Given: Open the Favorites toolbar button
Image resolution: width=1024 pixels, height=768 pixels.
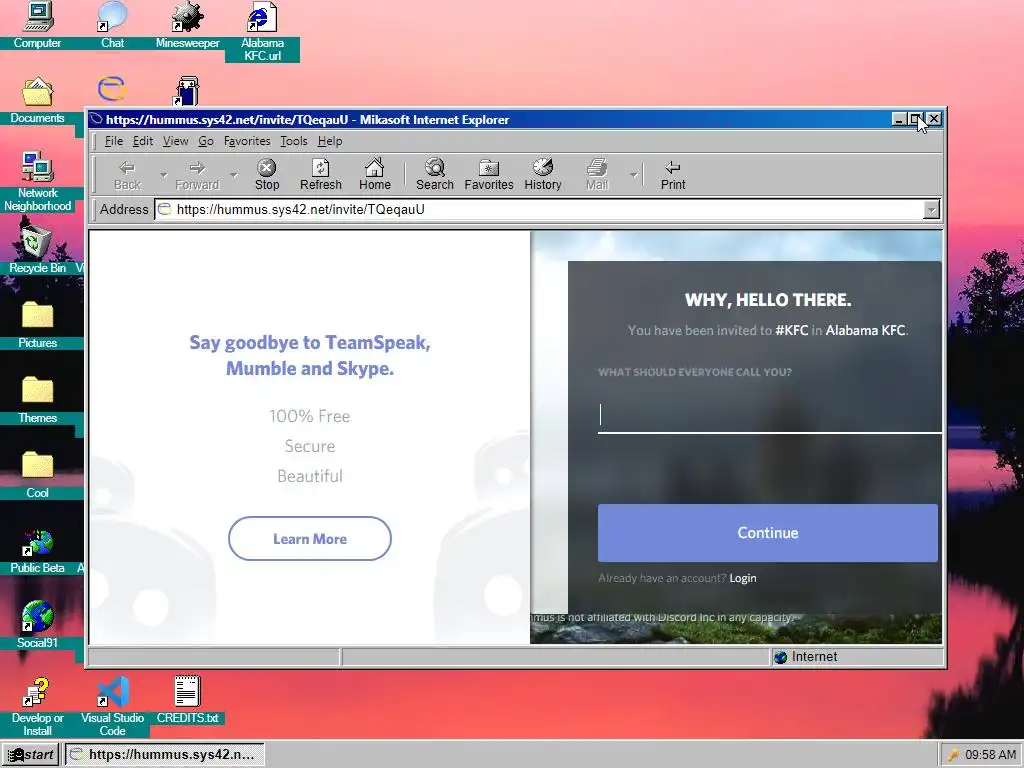Looking at the screenshot, I should [x=488, y=175].
